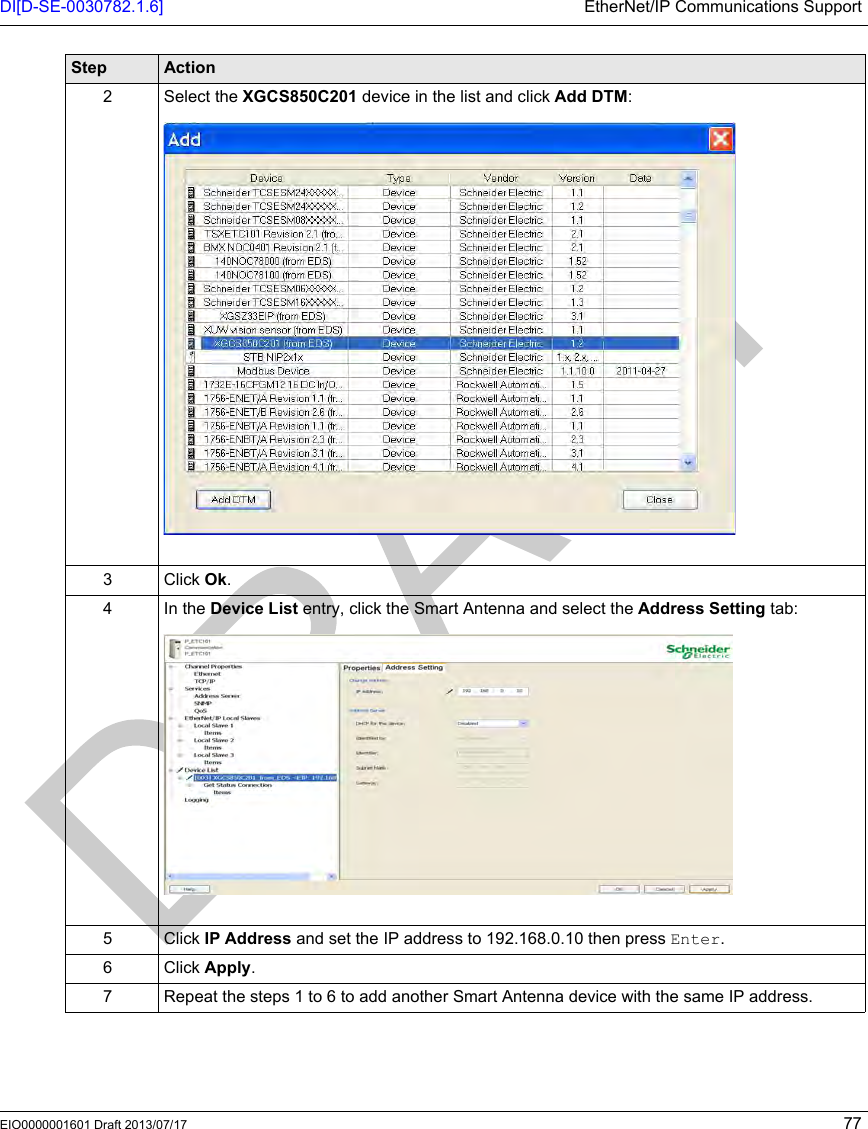Image resolution: width=868 pixels, height=1129 pixels.
Task: Click IP Address input field
Action: [x=492, y=691]
